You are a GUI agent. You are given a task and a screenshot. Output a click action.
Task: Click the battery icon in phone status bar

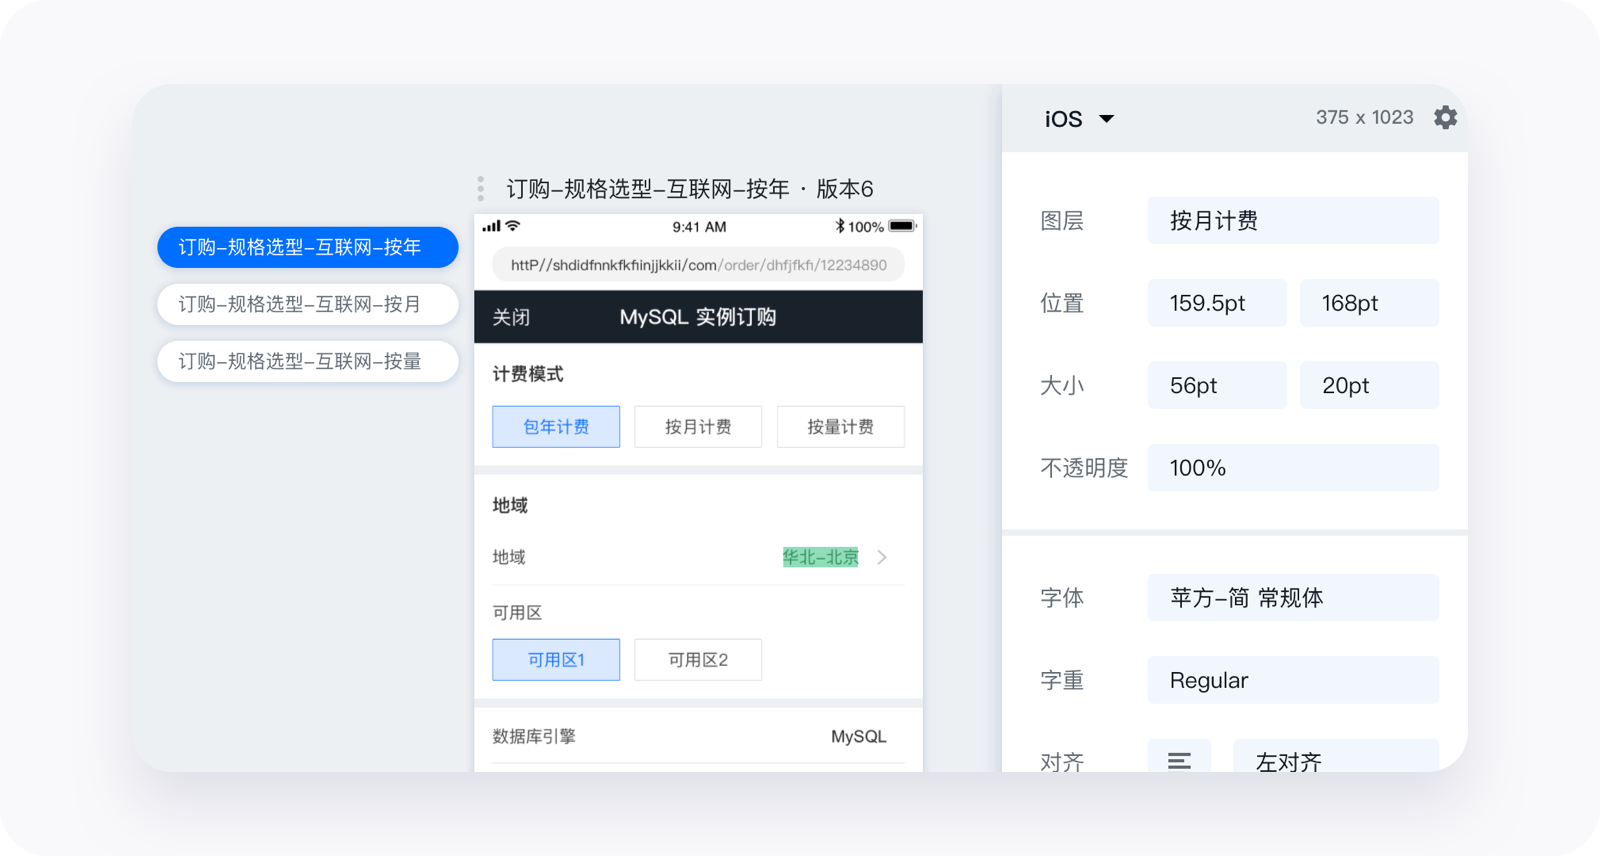tap(903, 226)
